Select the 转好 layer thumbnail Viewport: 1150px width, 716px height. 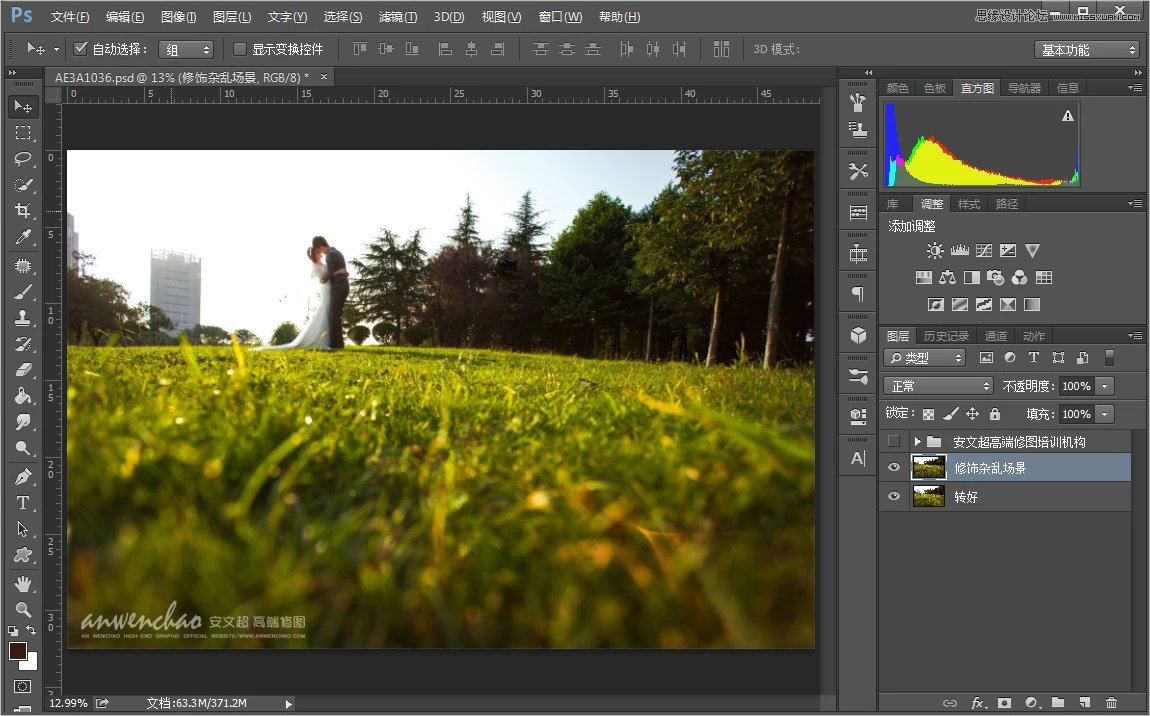(x=929, y=496)
